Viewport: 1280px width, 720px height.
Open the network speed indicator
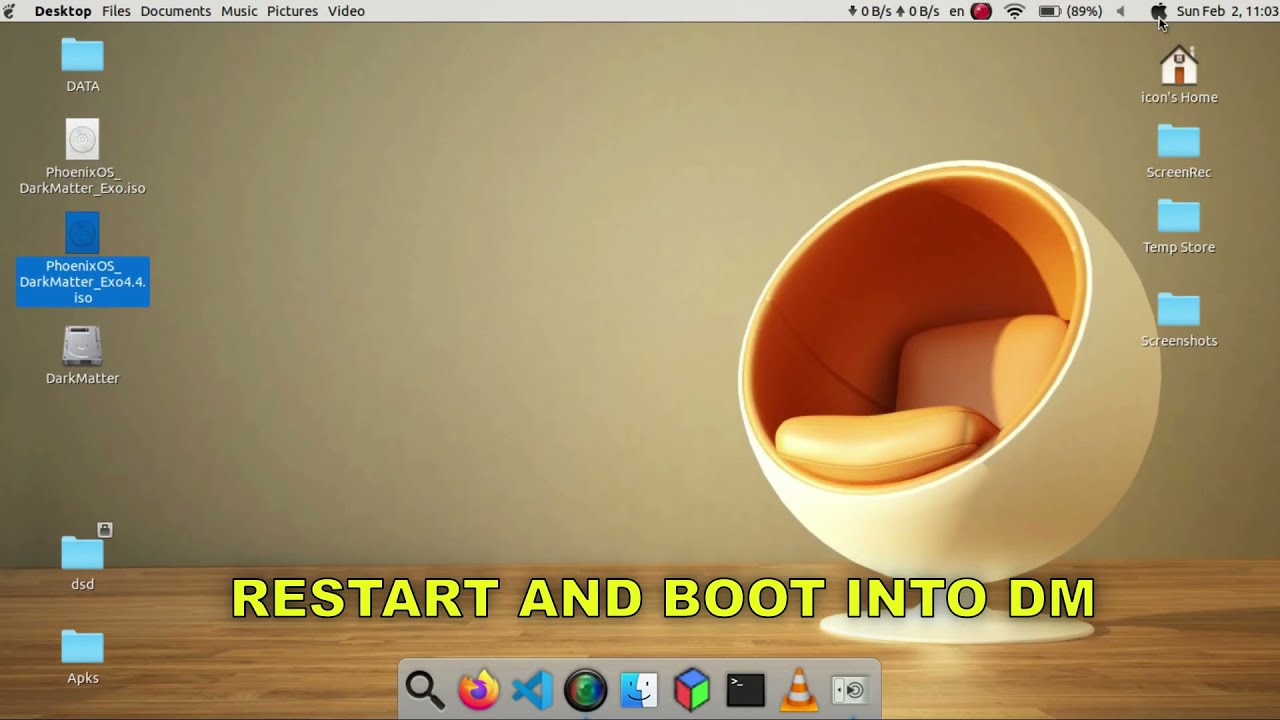pyautogui.click(x=893, y=11)
